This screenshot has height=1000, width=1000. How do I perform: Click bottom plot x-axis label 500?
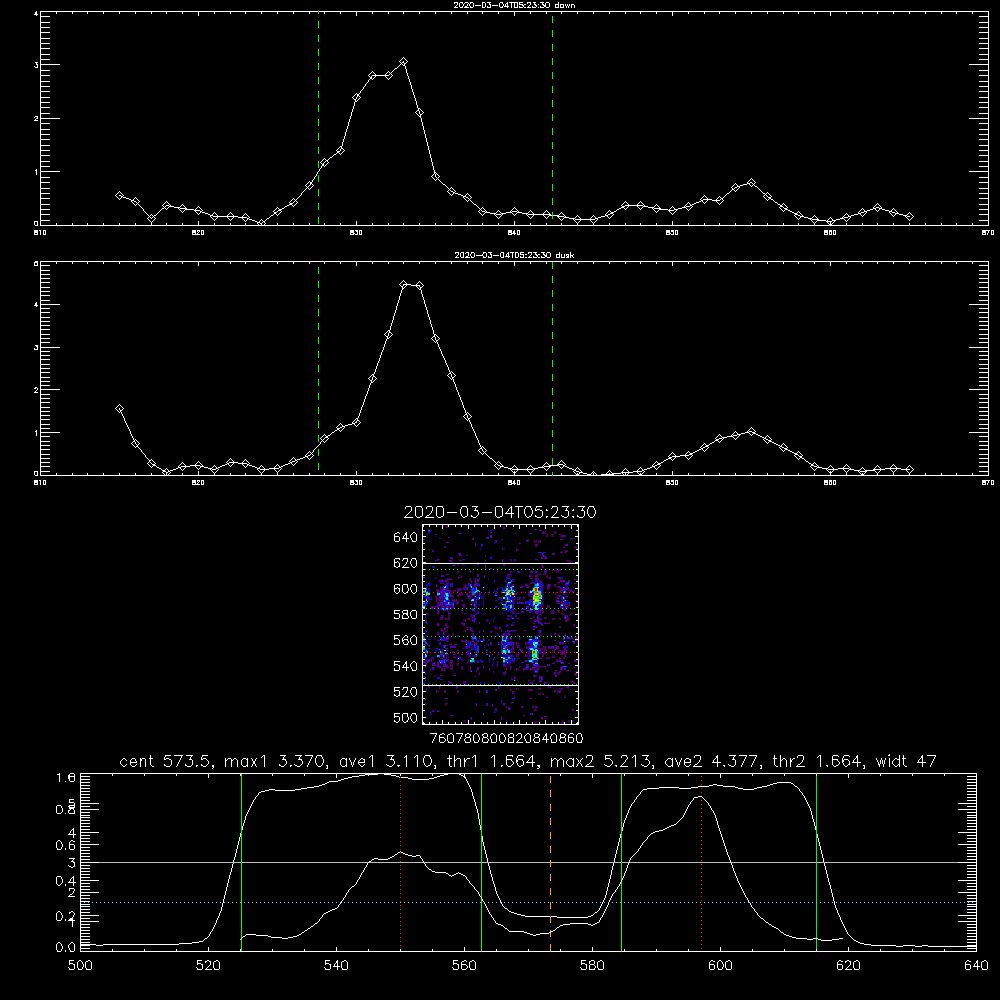(80, 966)
